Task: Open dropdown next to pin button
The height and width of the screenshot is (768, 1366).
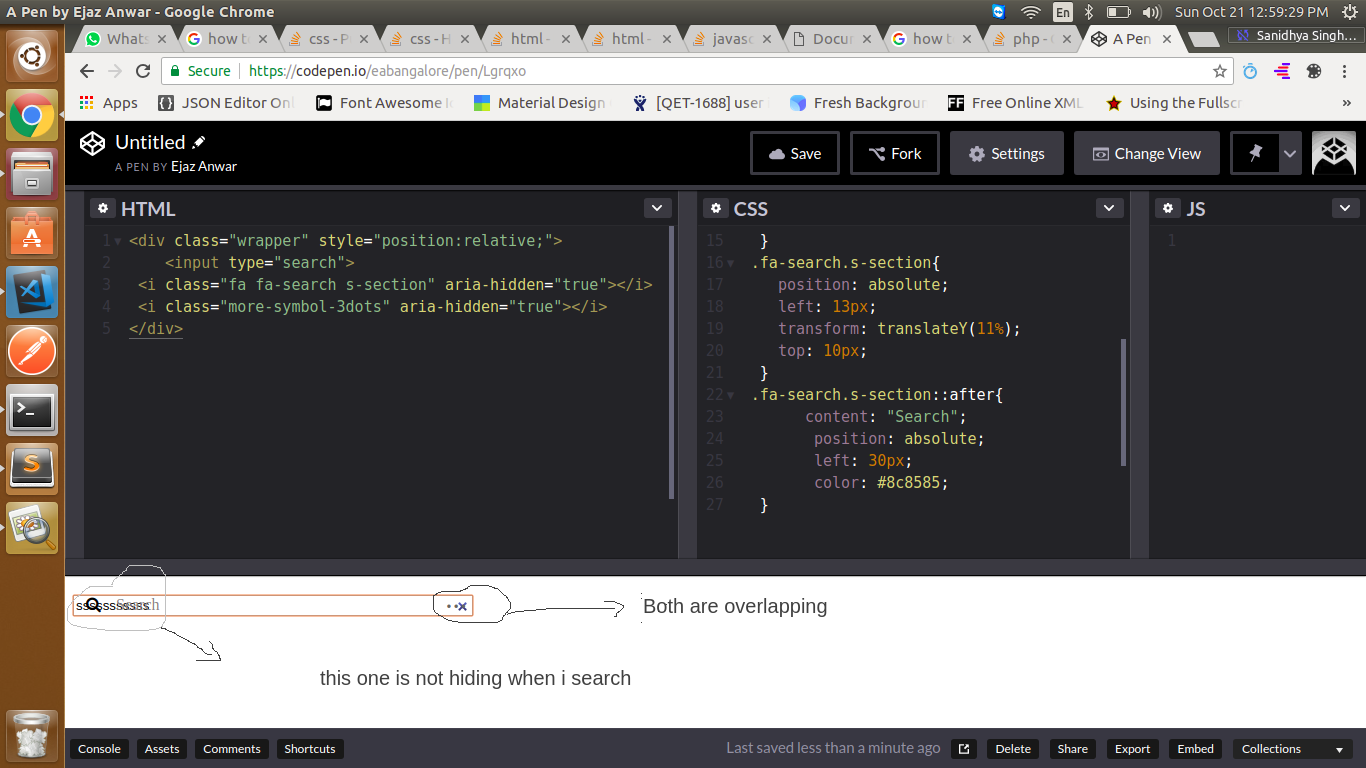Action: tap(1291, 153)
